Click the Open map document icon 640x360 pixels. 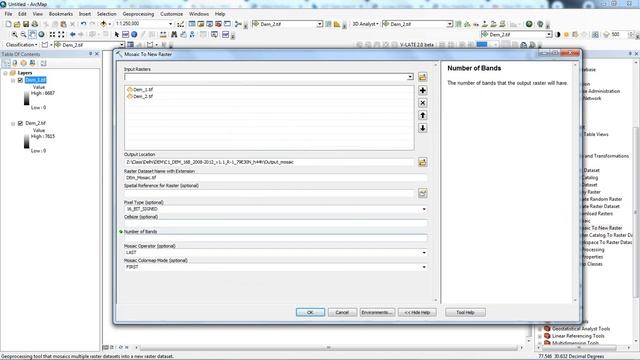click(17, 24)
